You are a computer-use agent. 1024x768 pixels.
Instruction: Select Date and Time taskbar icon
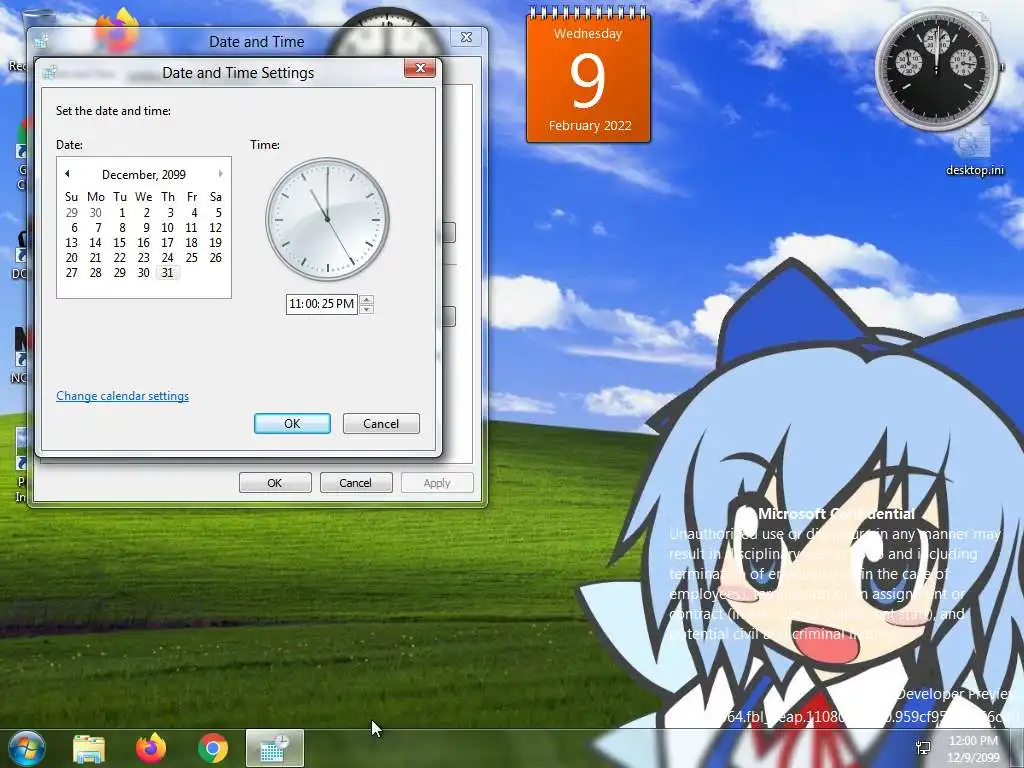(275, 748)
